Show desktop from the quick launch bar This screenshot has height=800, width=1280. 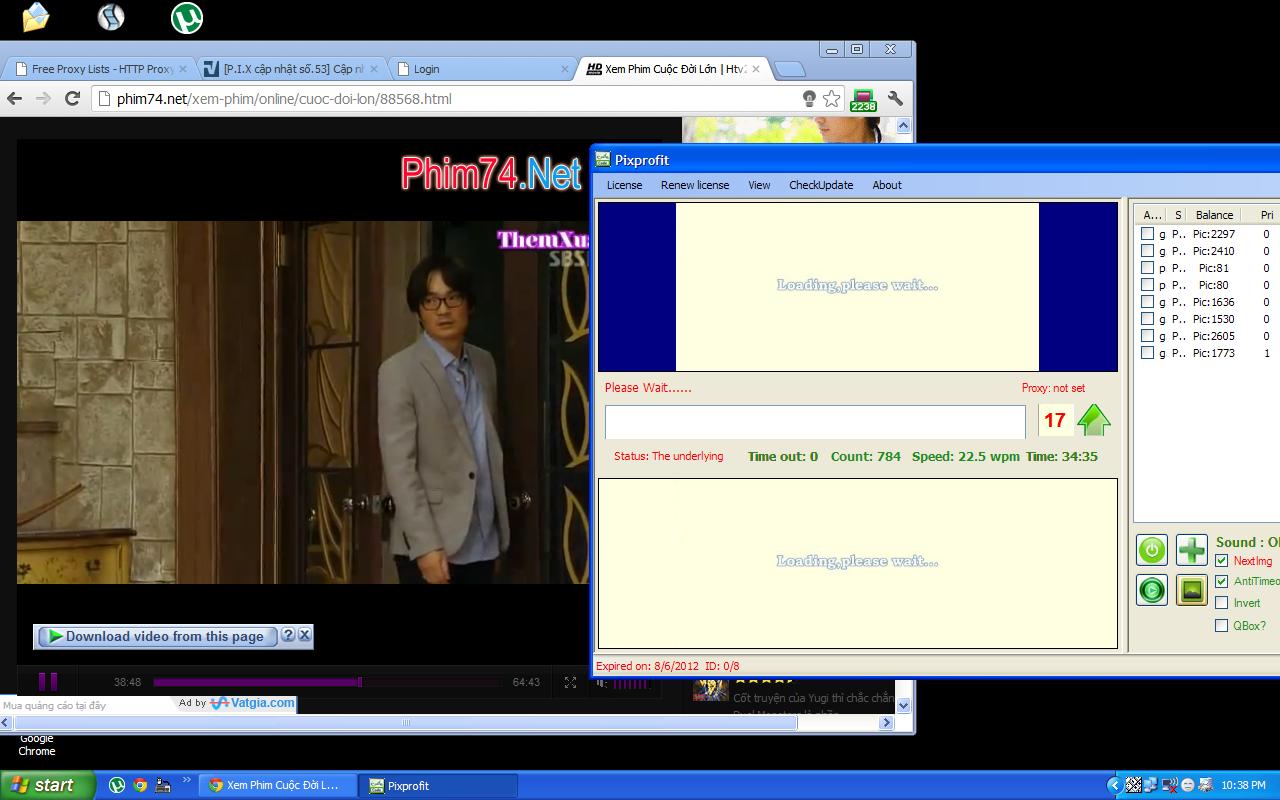click(x=162, y=785)
